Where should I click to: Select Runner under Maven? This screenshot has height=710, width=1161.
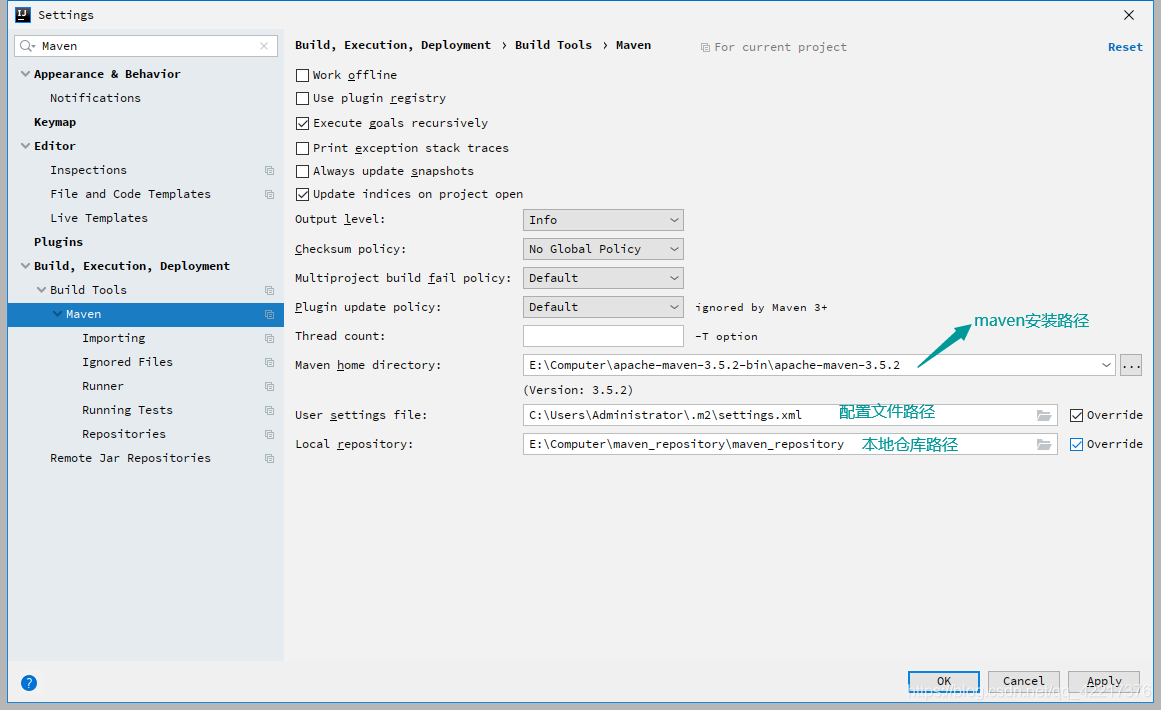tap(103, 386)
